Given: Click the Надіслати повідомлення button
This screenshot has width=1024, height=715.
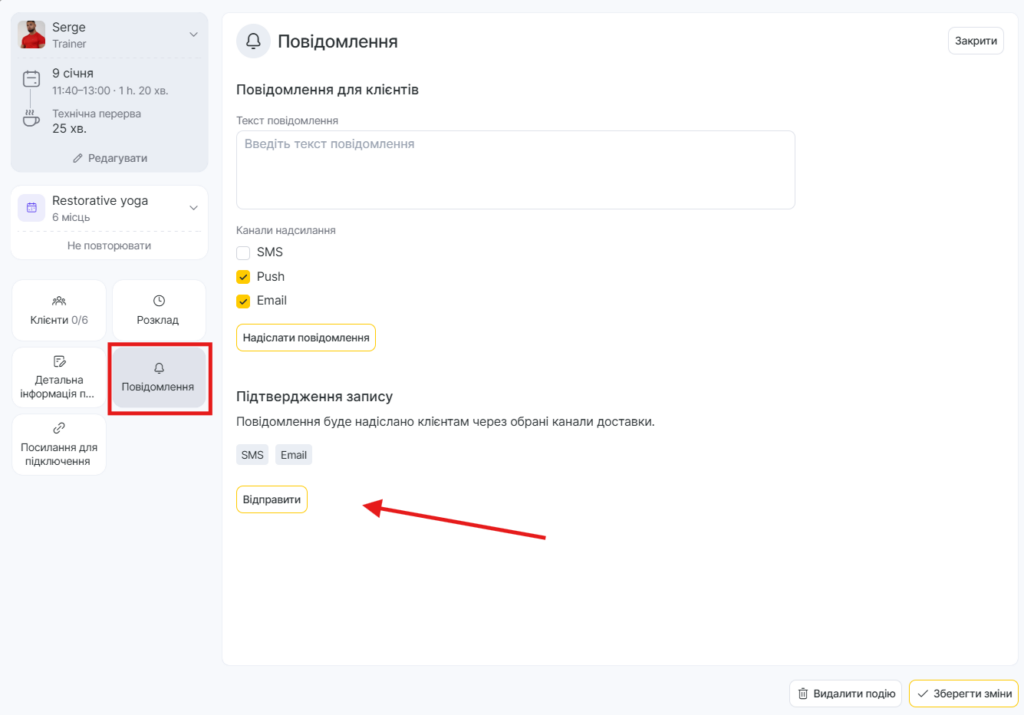Looking at the screenshot, I should [305, 338].
